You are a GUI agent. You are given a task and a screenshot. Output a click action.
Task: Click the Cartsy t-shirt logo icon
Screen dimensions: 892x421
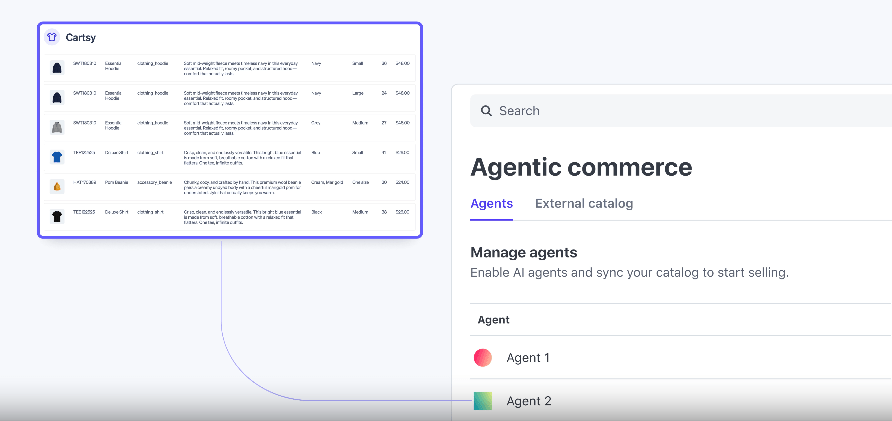(x=52, y=37)
